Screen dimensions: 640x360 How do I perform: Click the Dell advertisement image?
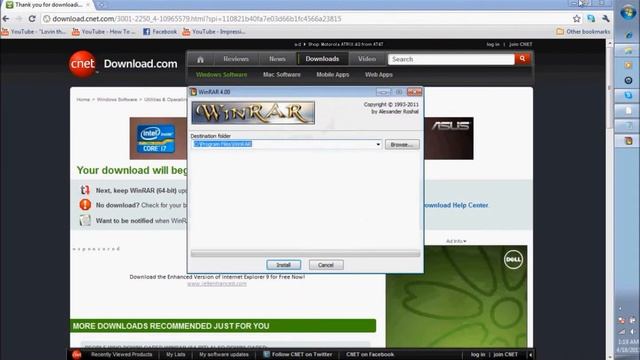(456, 296)
